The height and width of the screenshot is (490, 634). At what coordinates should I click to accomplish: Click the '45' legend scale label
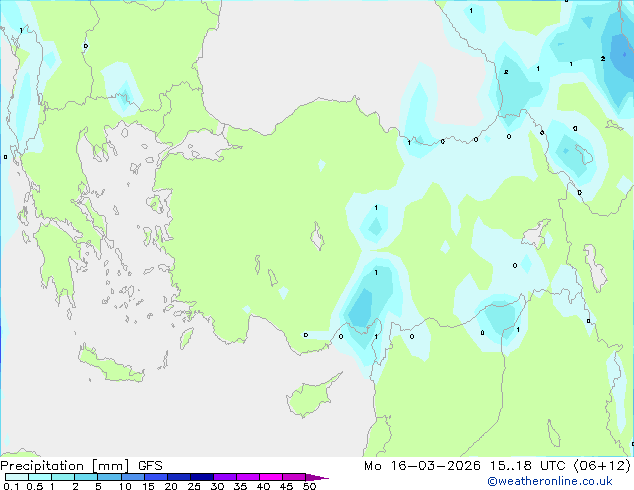286,486
